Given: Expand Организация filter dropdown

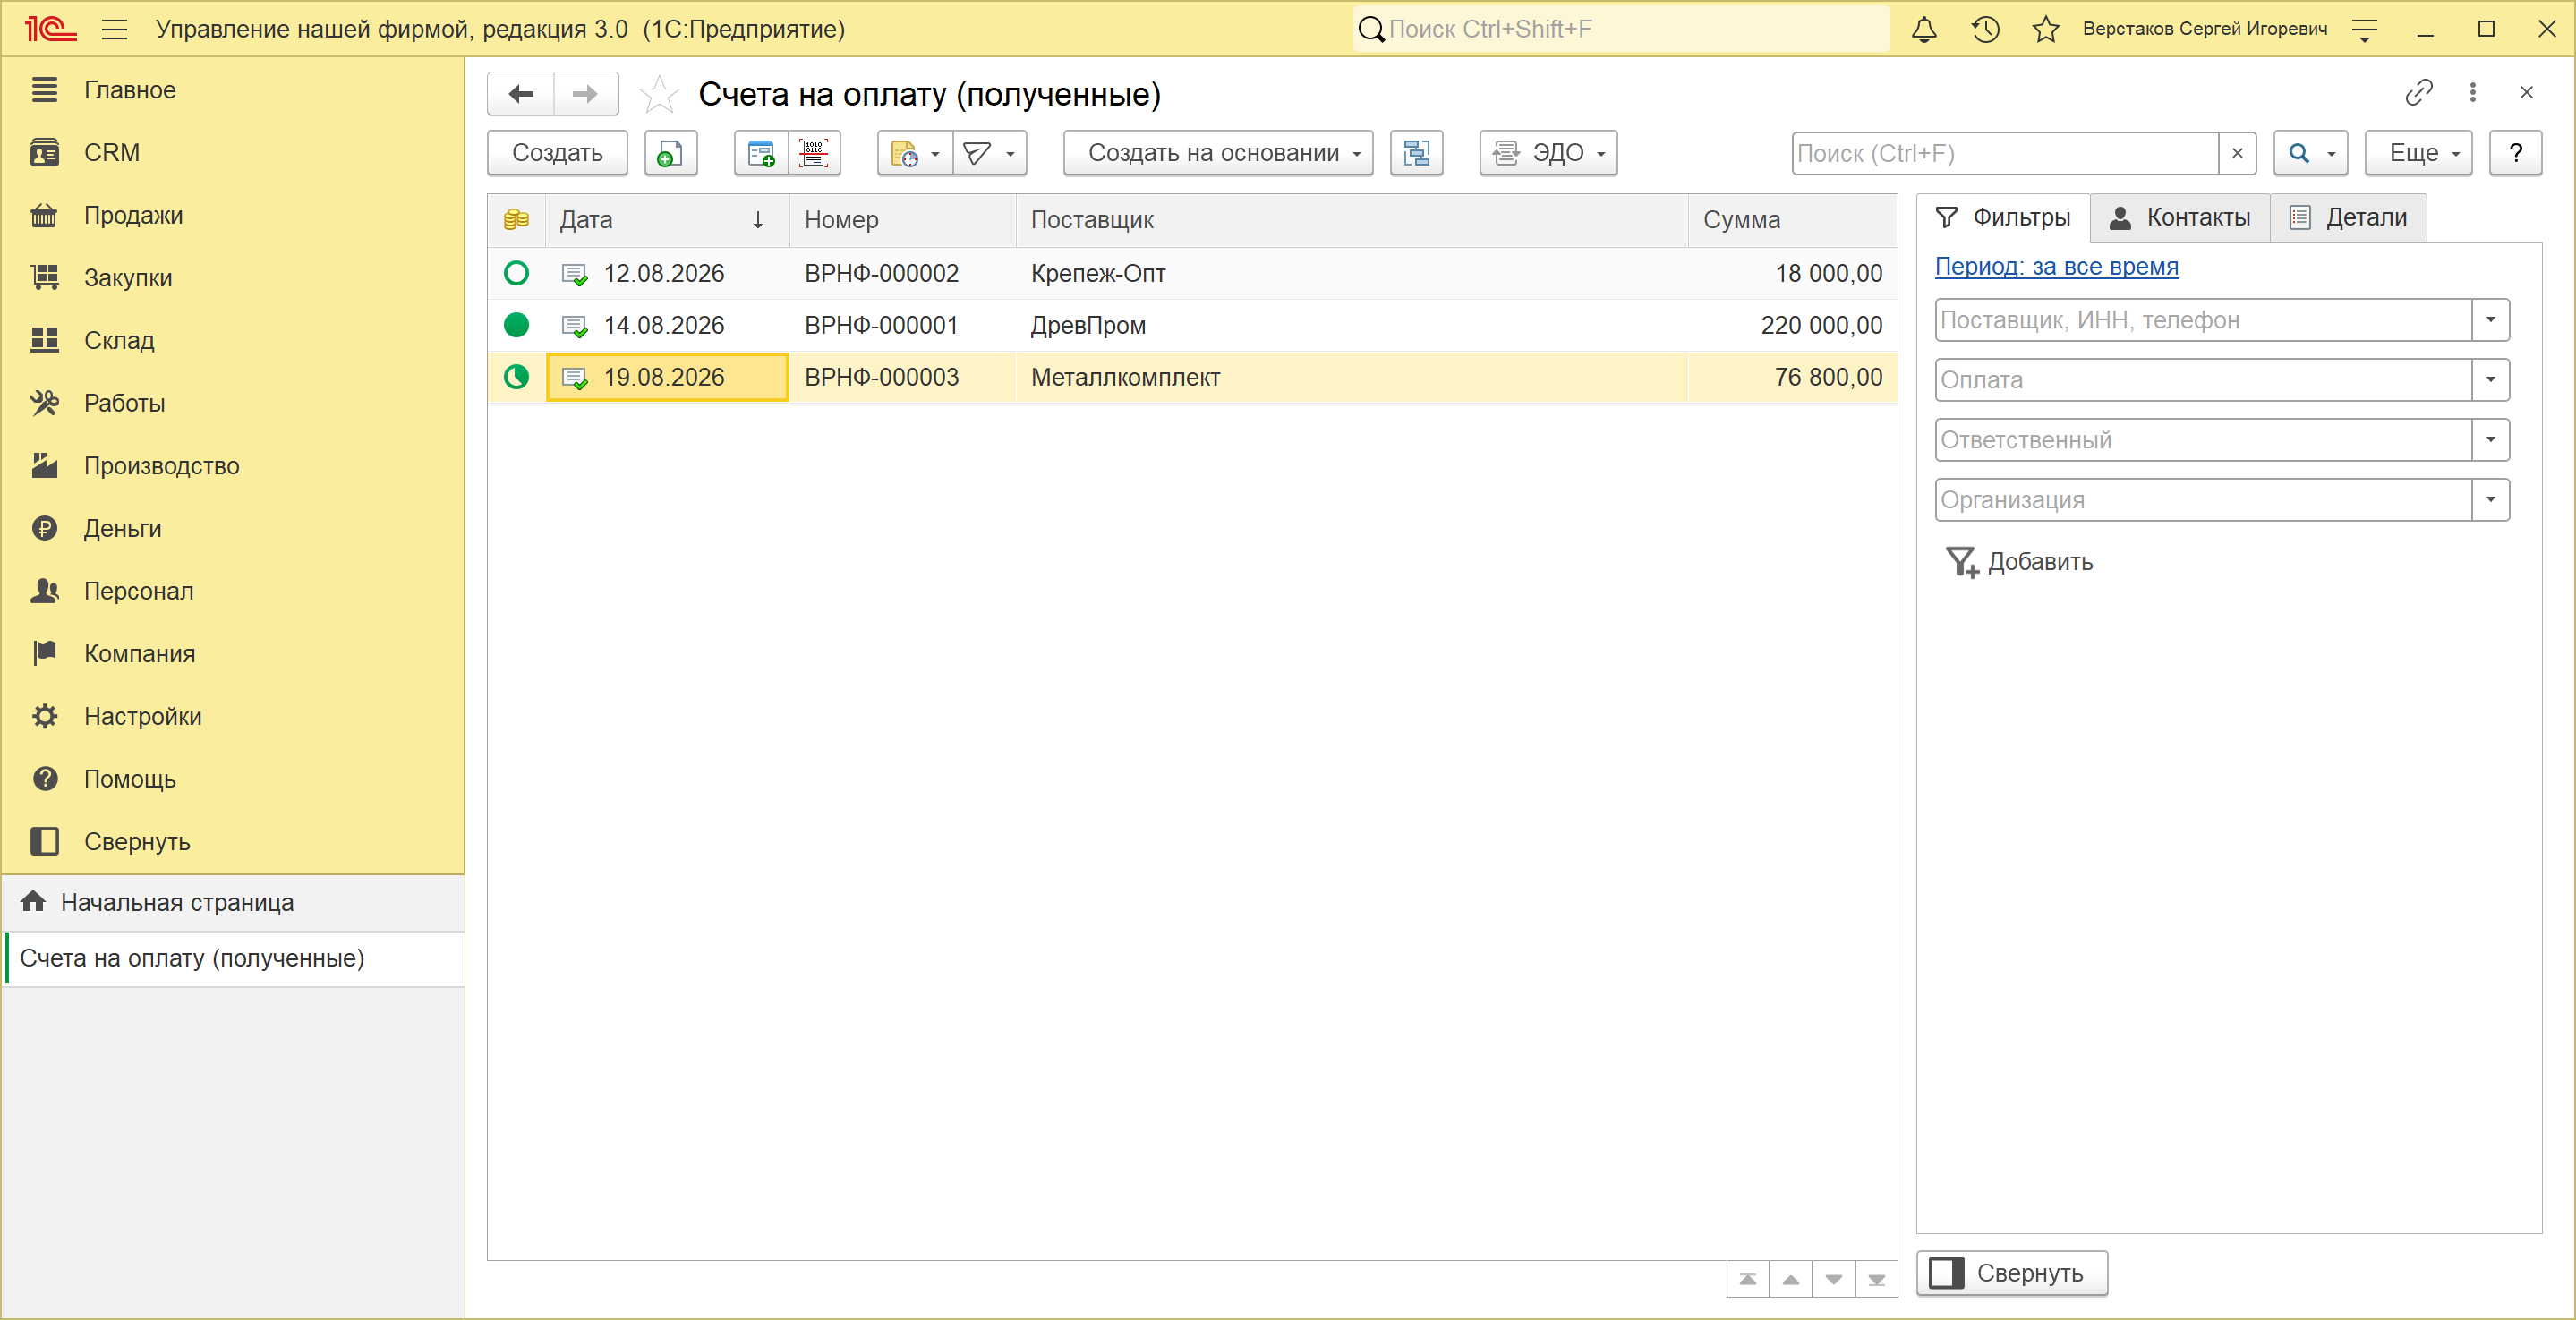Looking at the screenshot, I should pos(2490,500).
